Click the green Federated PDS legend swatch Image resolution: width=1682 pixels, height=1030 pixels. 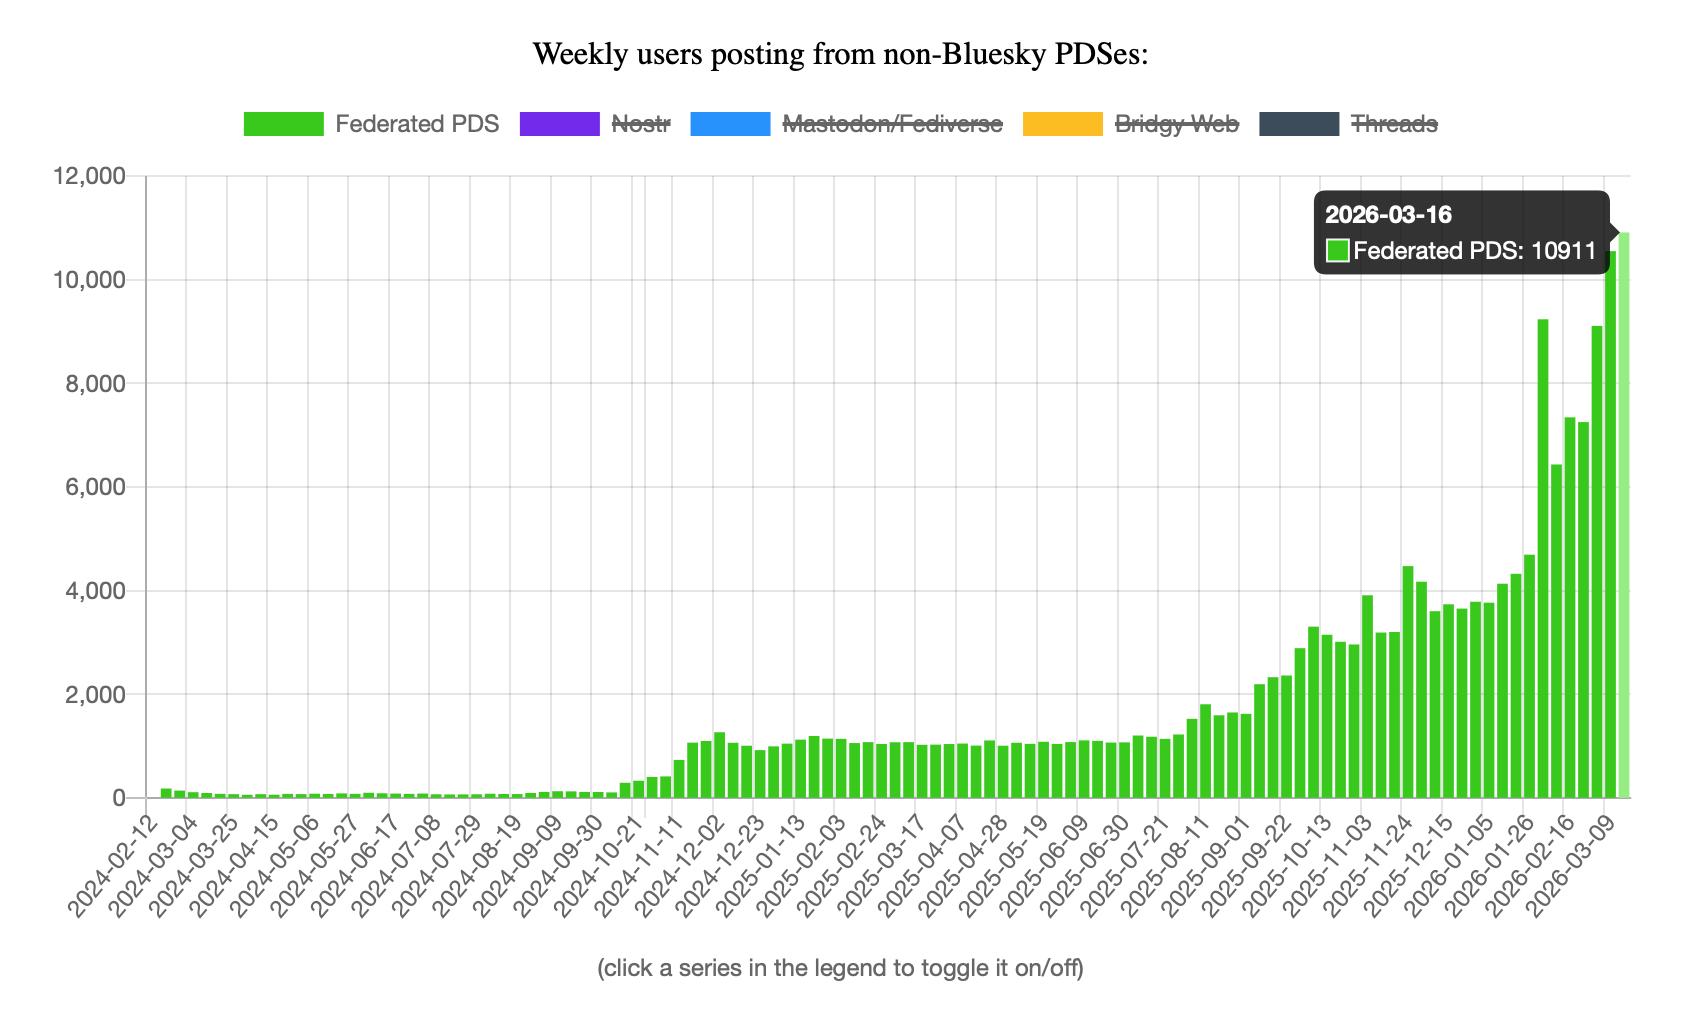[x=283, y=124]
